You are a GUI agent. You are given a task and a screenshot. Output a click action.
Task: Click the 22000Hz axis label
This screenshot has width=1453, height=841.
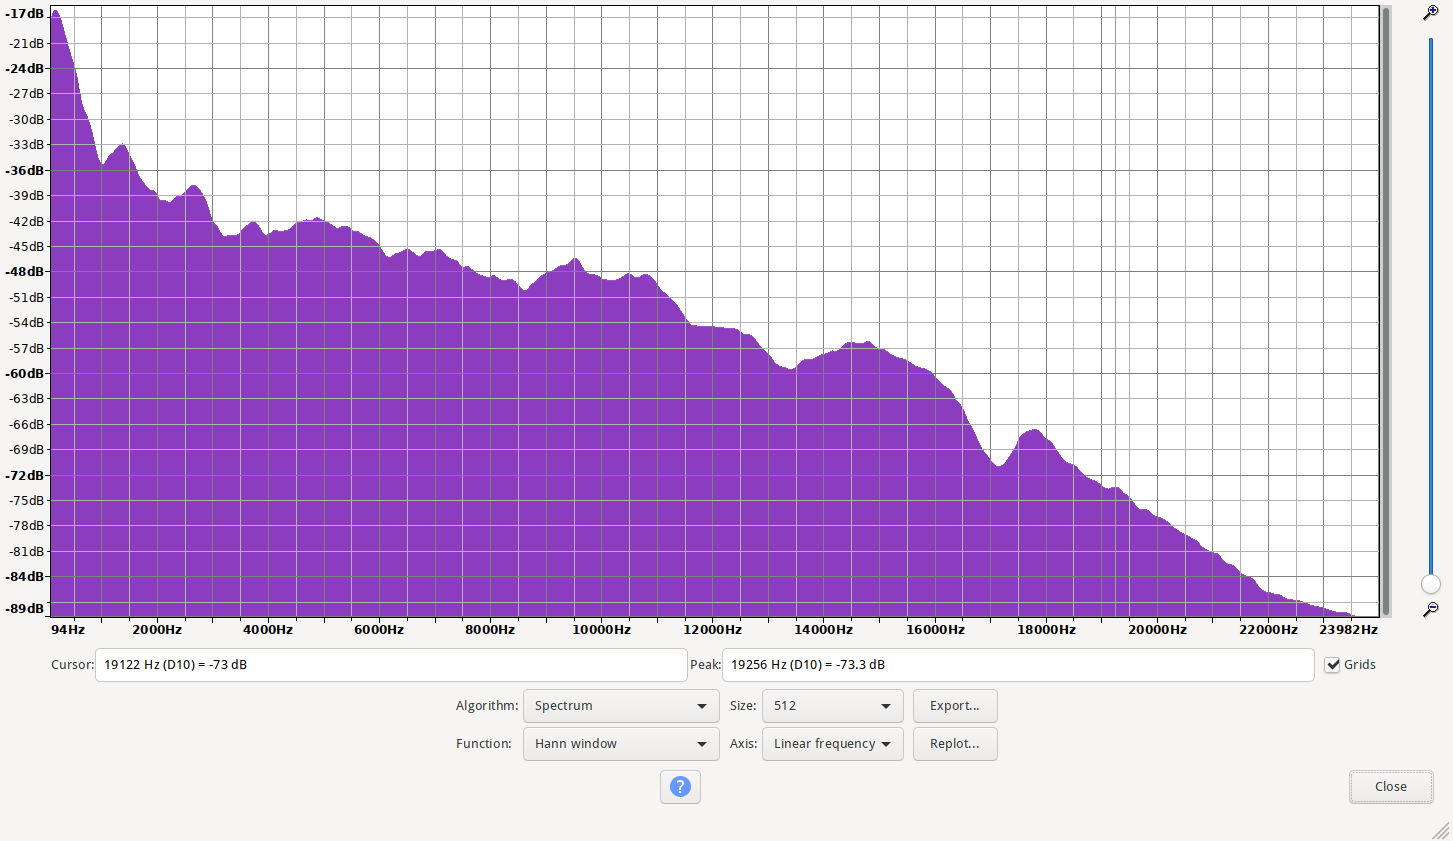click(1268, 630)
